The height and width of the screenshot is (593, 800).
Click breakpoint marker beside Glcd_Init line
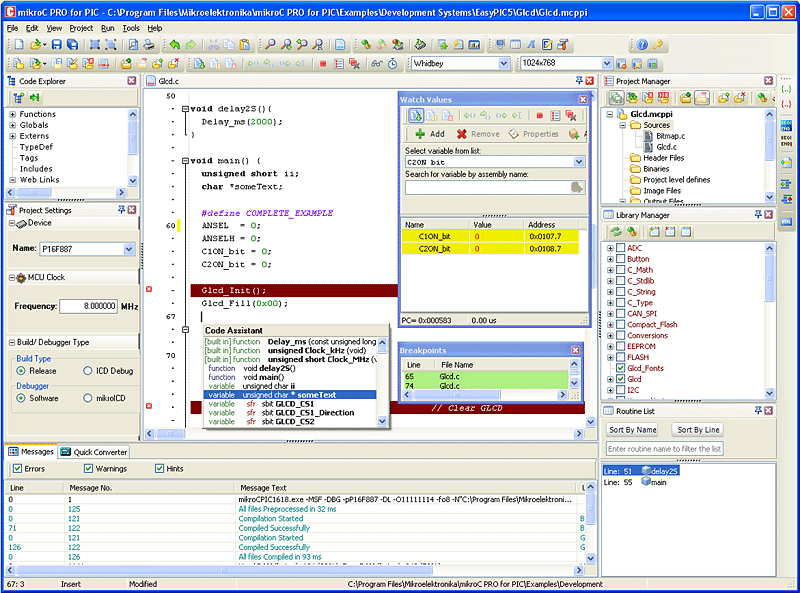149,289
